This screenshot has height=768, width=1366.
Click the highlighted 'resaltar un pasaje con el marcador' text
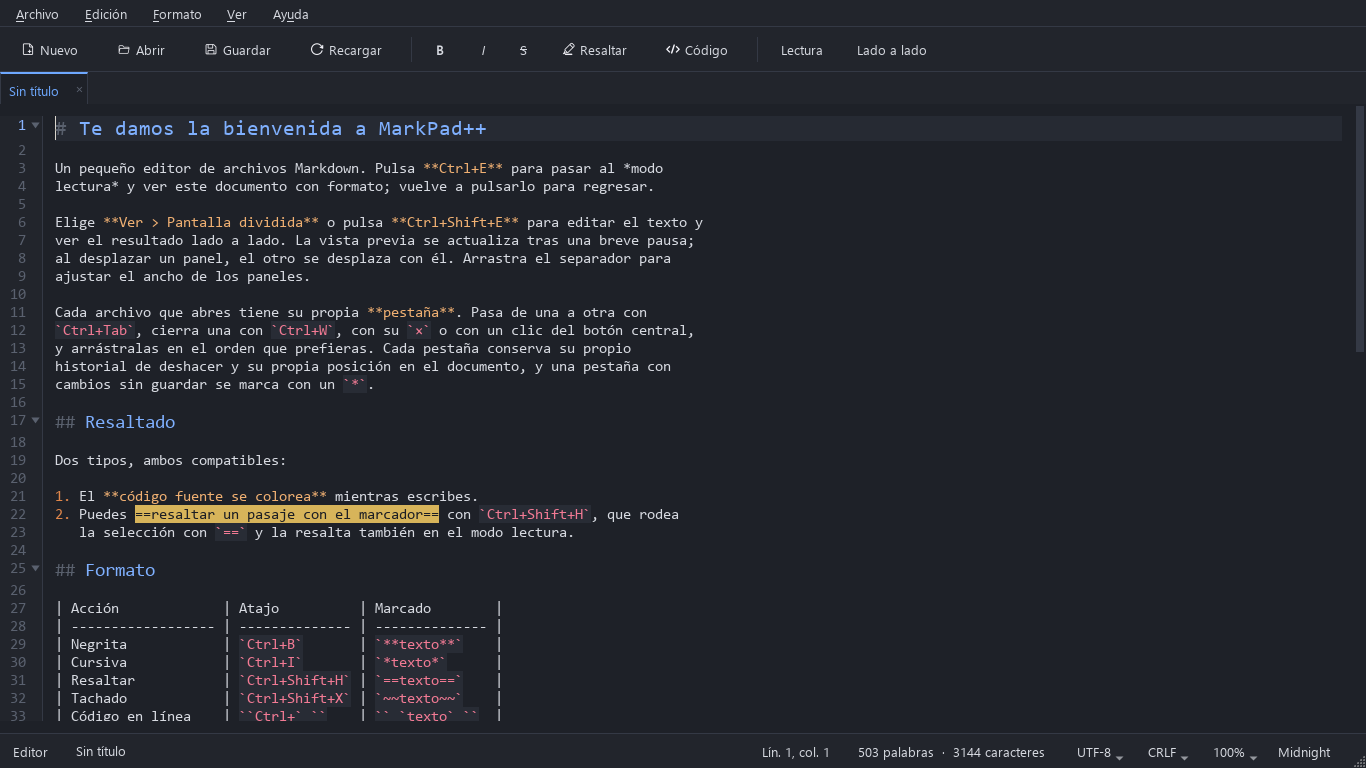[x=287, y=515]
